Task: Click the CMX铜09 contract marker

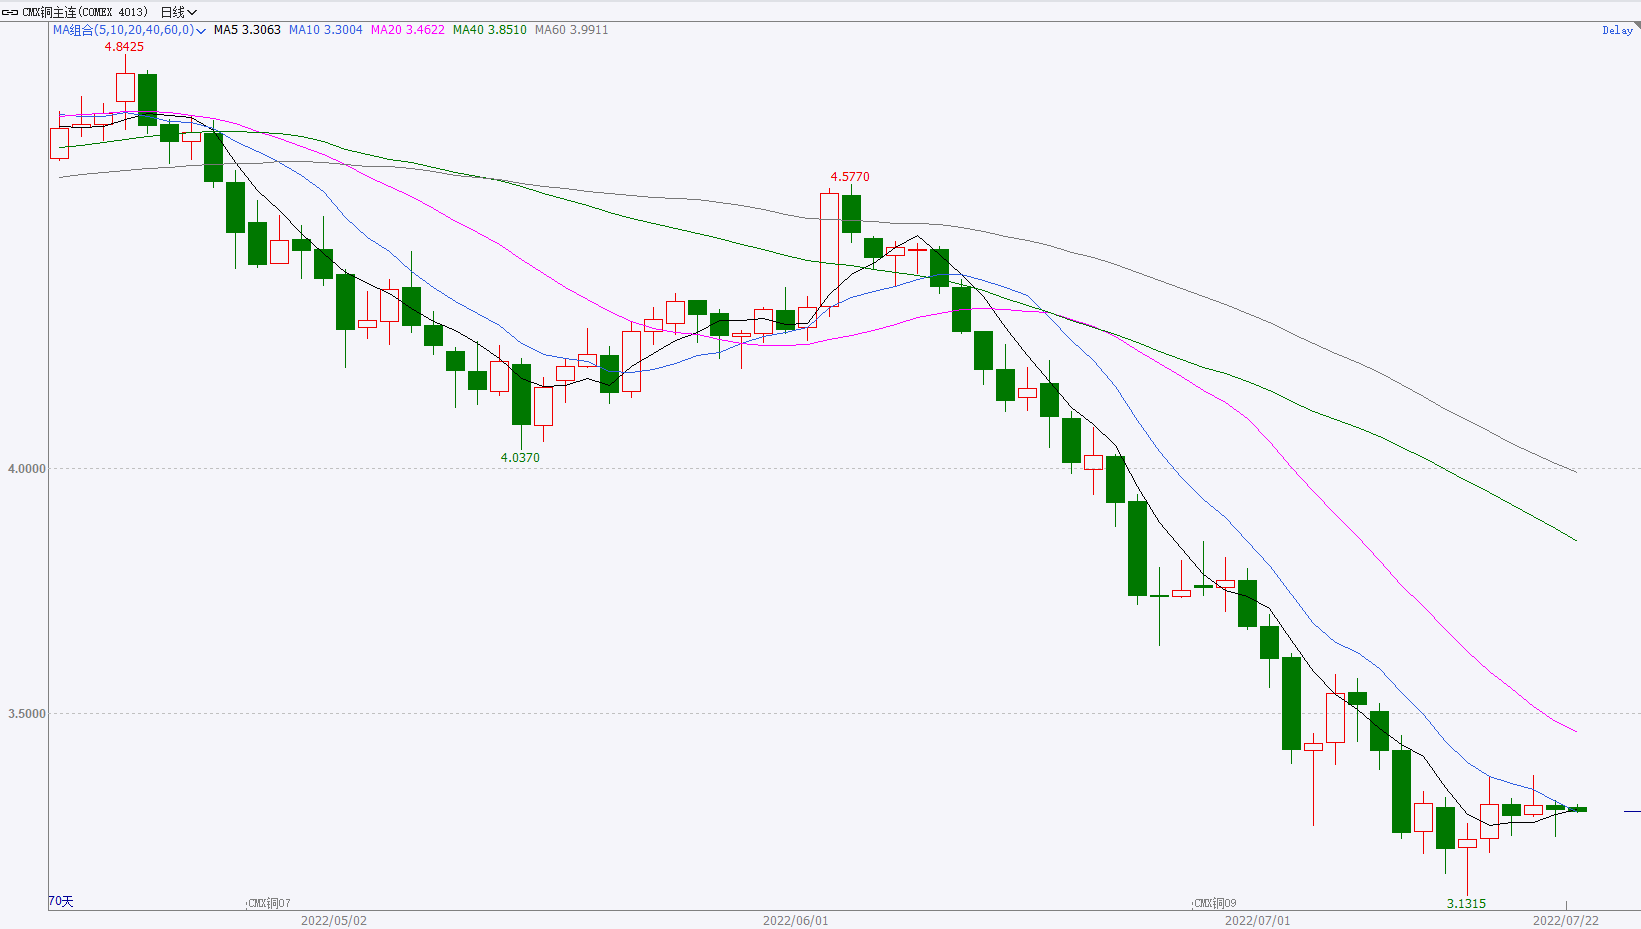Action: point(1215,904)
